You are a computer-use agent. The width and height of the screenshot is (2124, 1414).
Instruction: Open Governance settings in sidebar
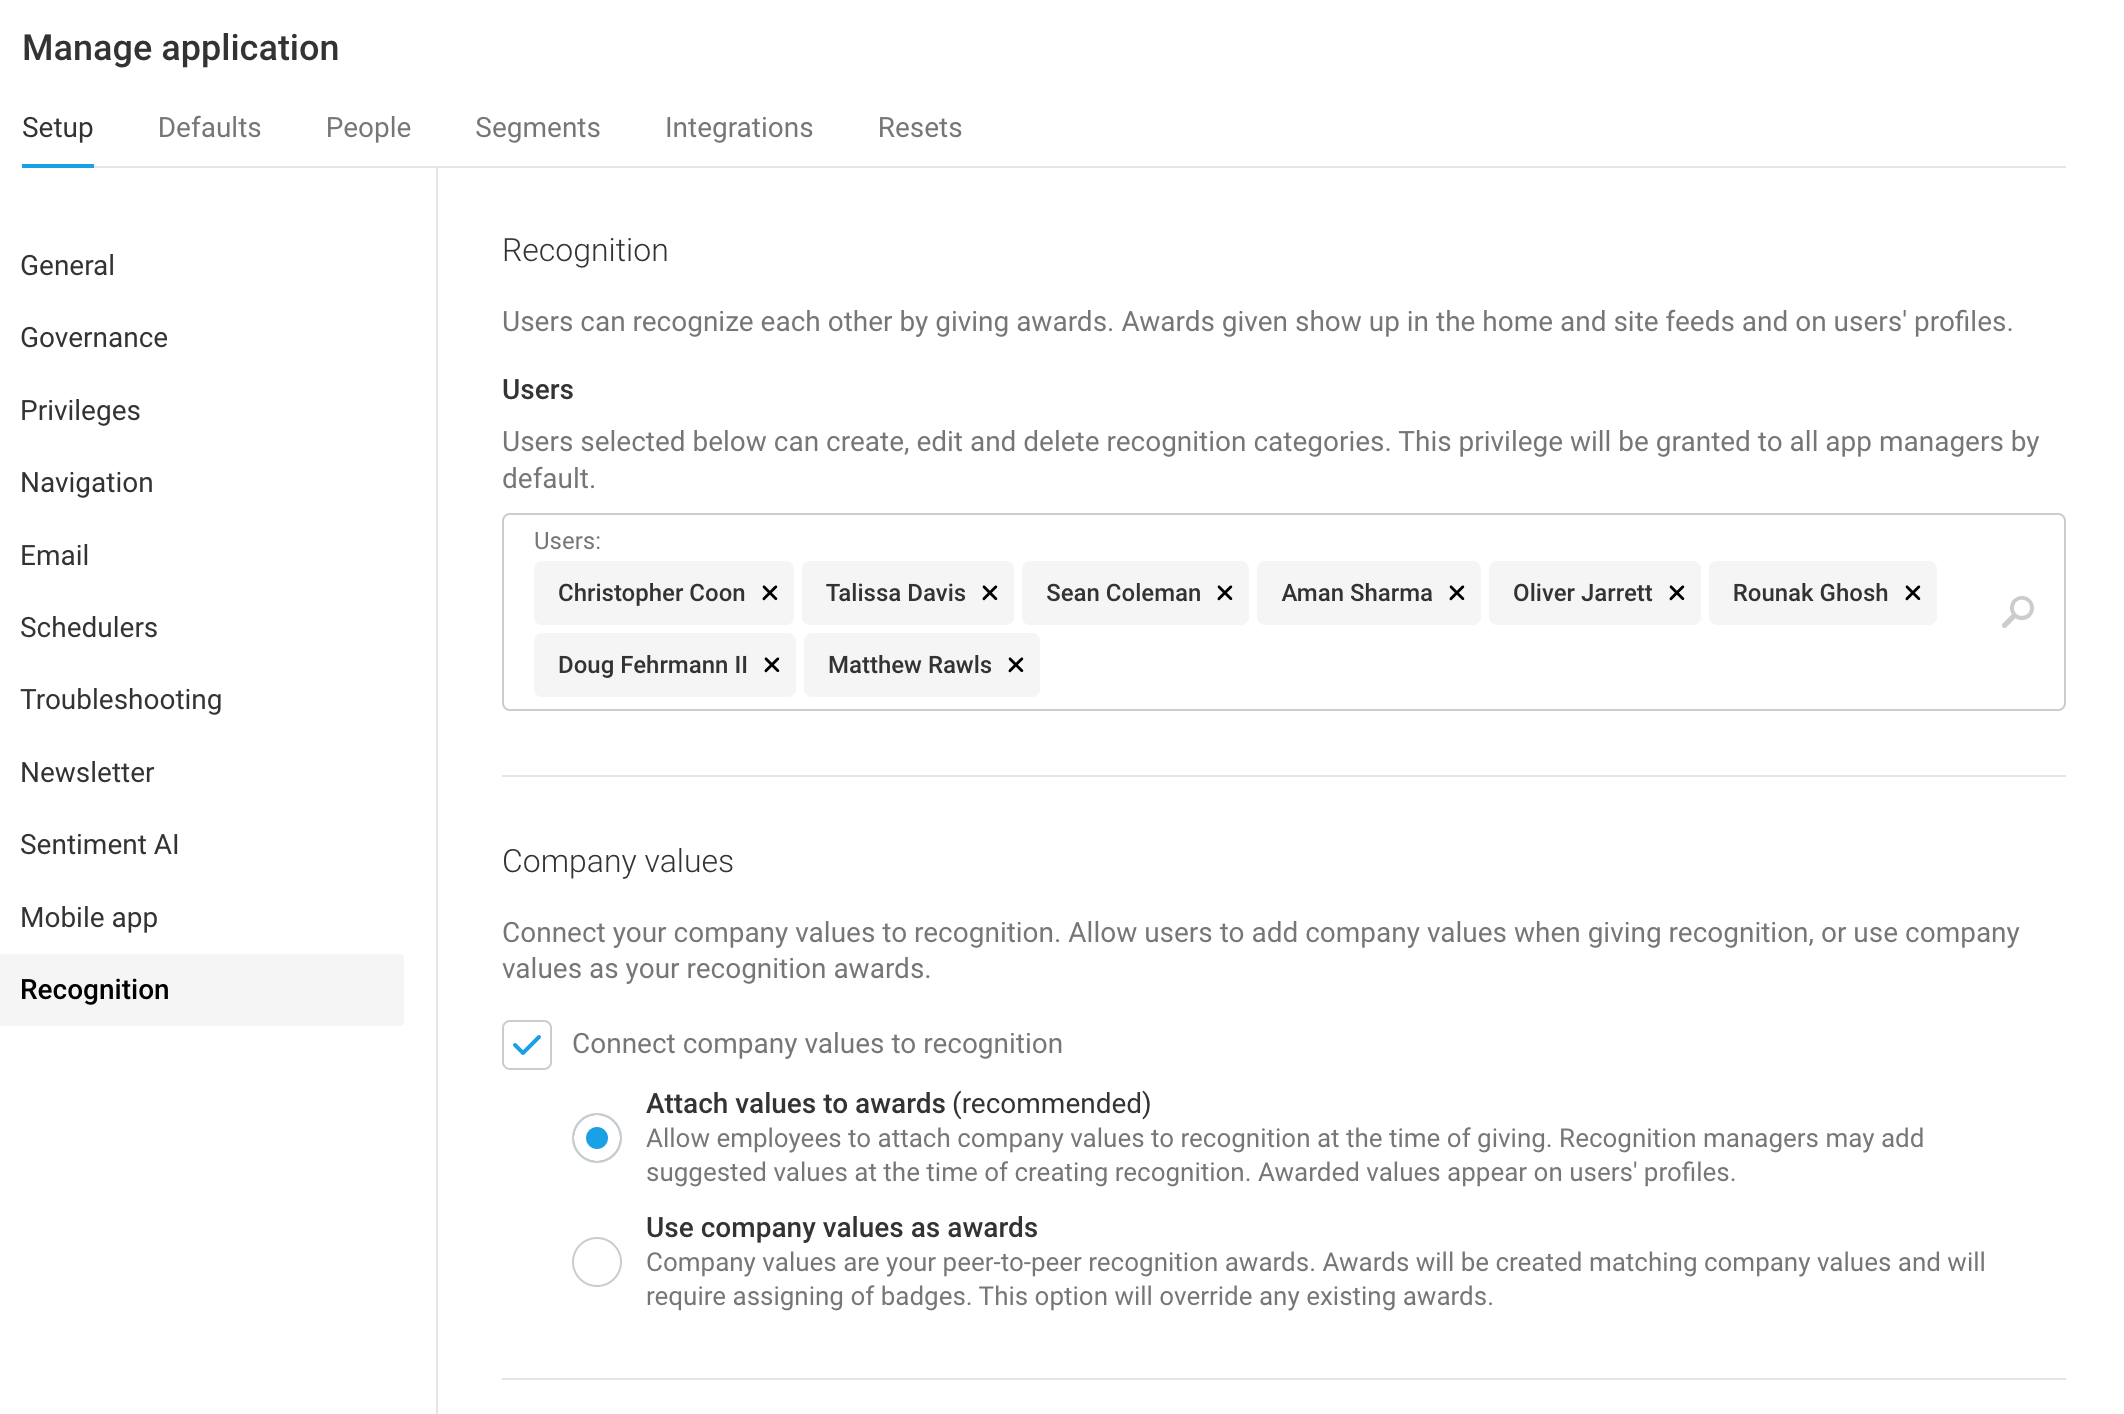pyautogui.click(x=94, y=338)
